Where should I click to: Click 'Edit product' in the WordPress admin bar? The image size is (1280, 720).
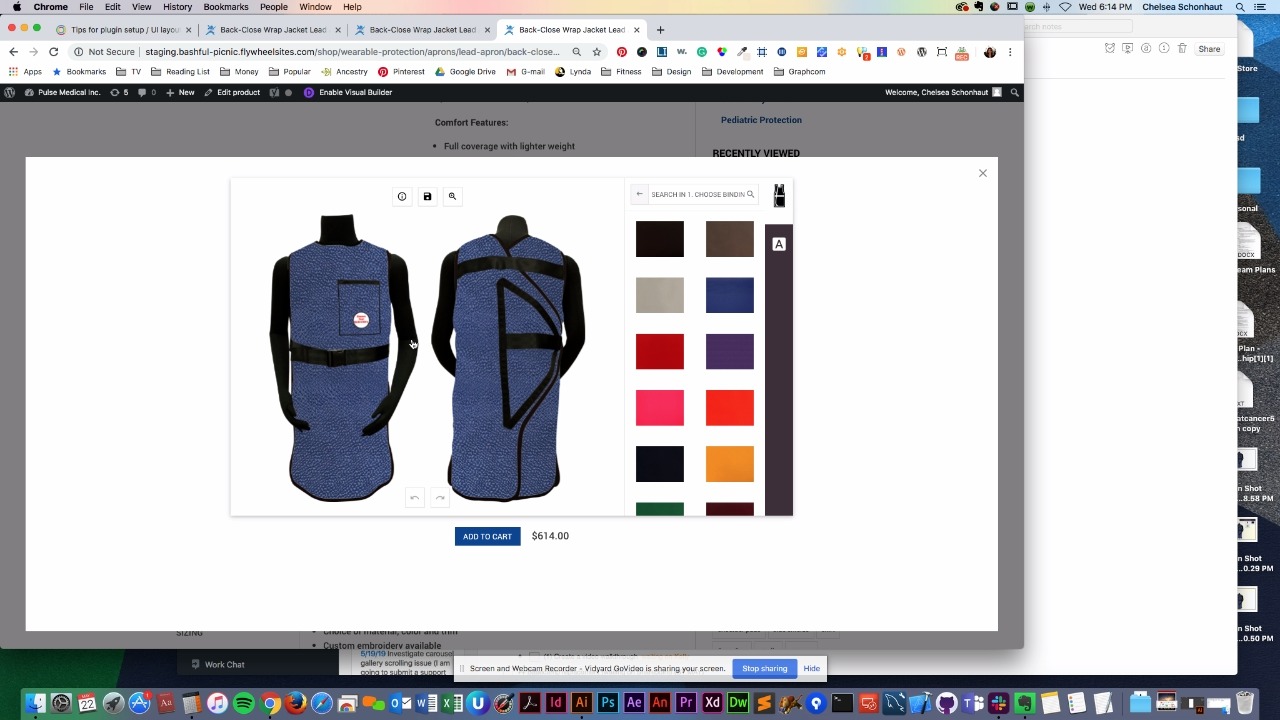point(232,92)
